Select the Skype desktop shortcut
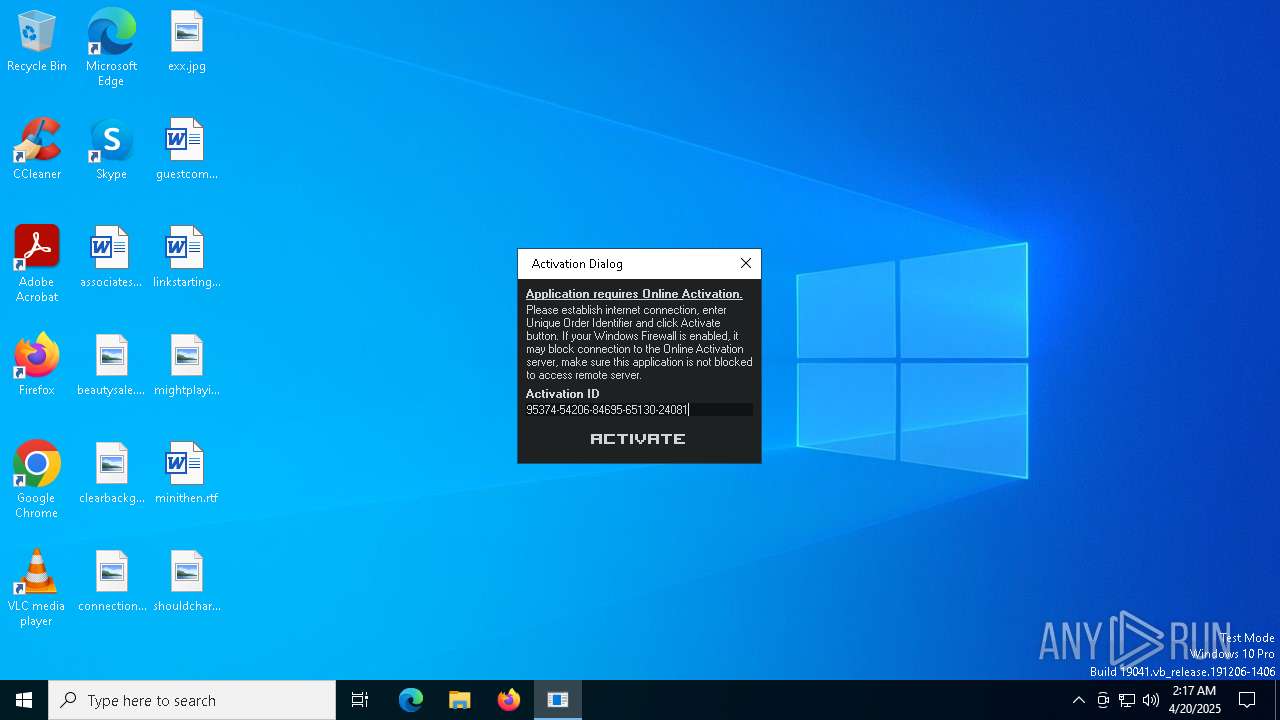This screenshot has height=720, width=1280. point(111,150)
